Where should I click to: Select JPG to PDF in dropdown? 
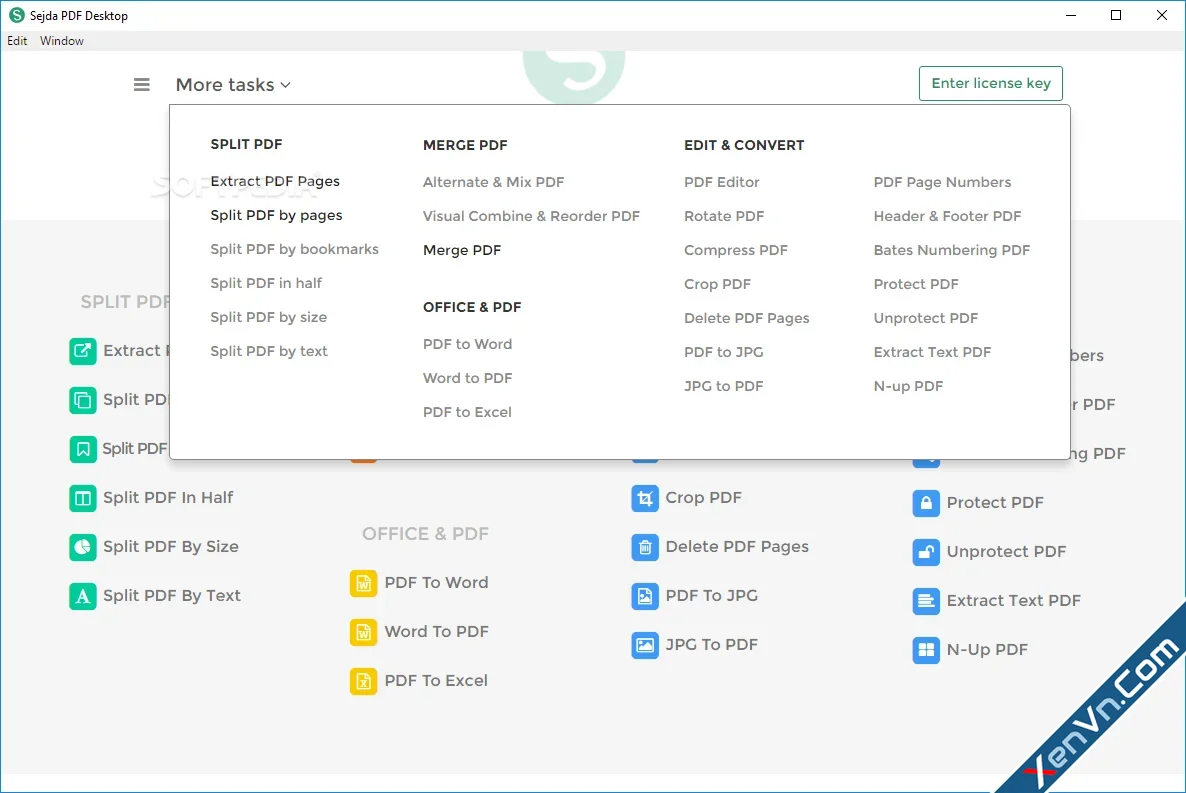point(723,387)
